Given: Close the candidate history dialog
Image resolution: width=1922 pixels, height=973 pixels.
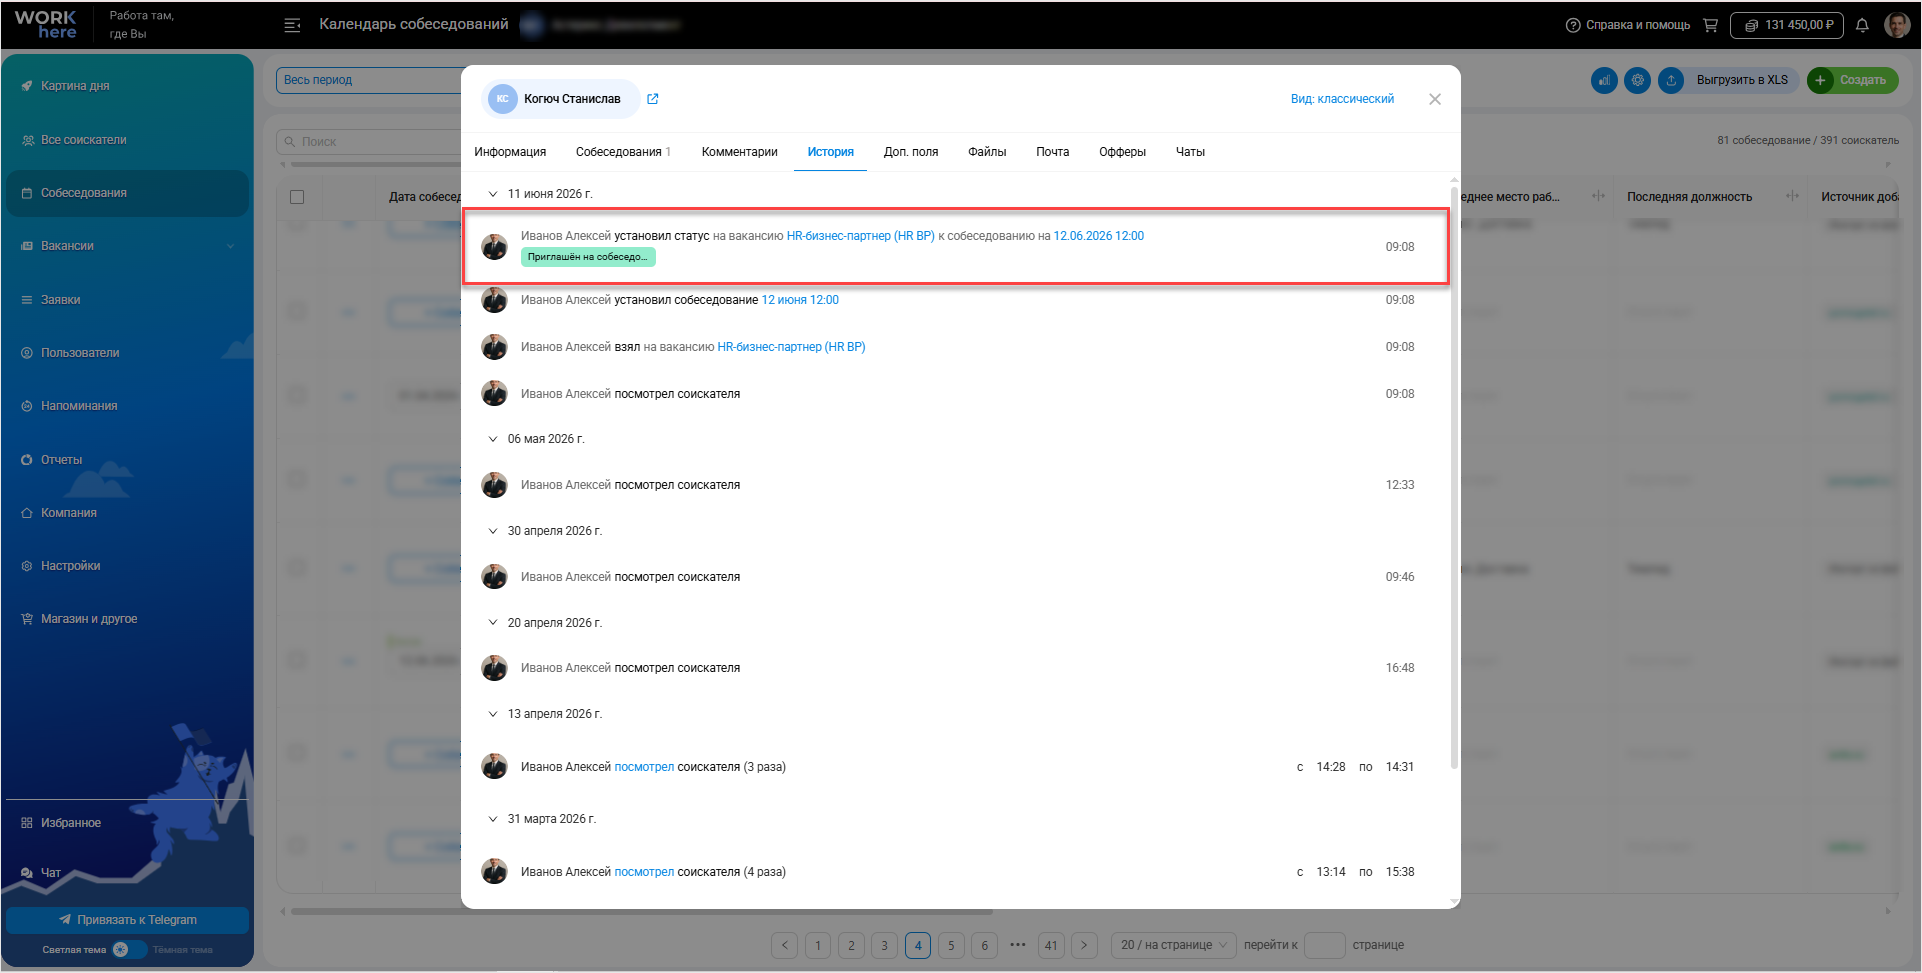Looking at the screenshot, I should point(1435,99).
